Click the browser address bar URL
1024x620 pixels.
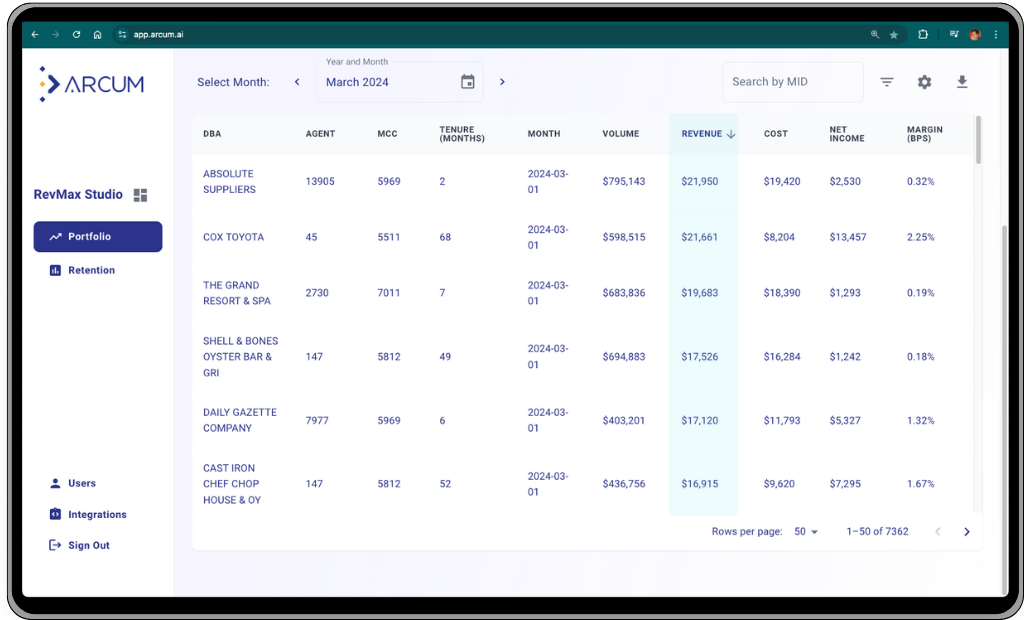[158, 35]
